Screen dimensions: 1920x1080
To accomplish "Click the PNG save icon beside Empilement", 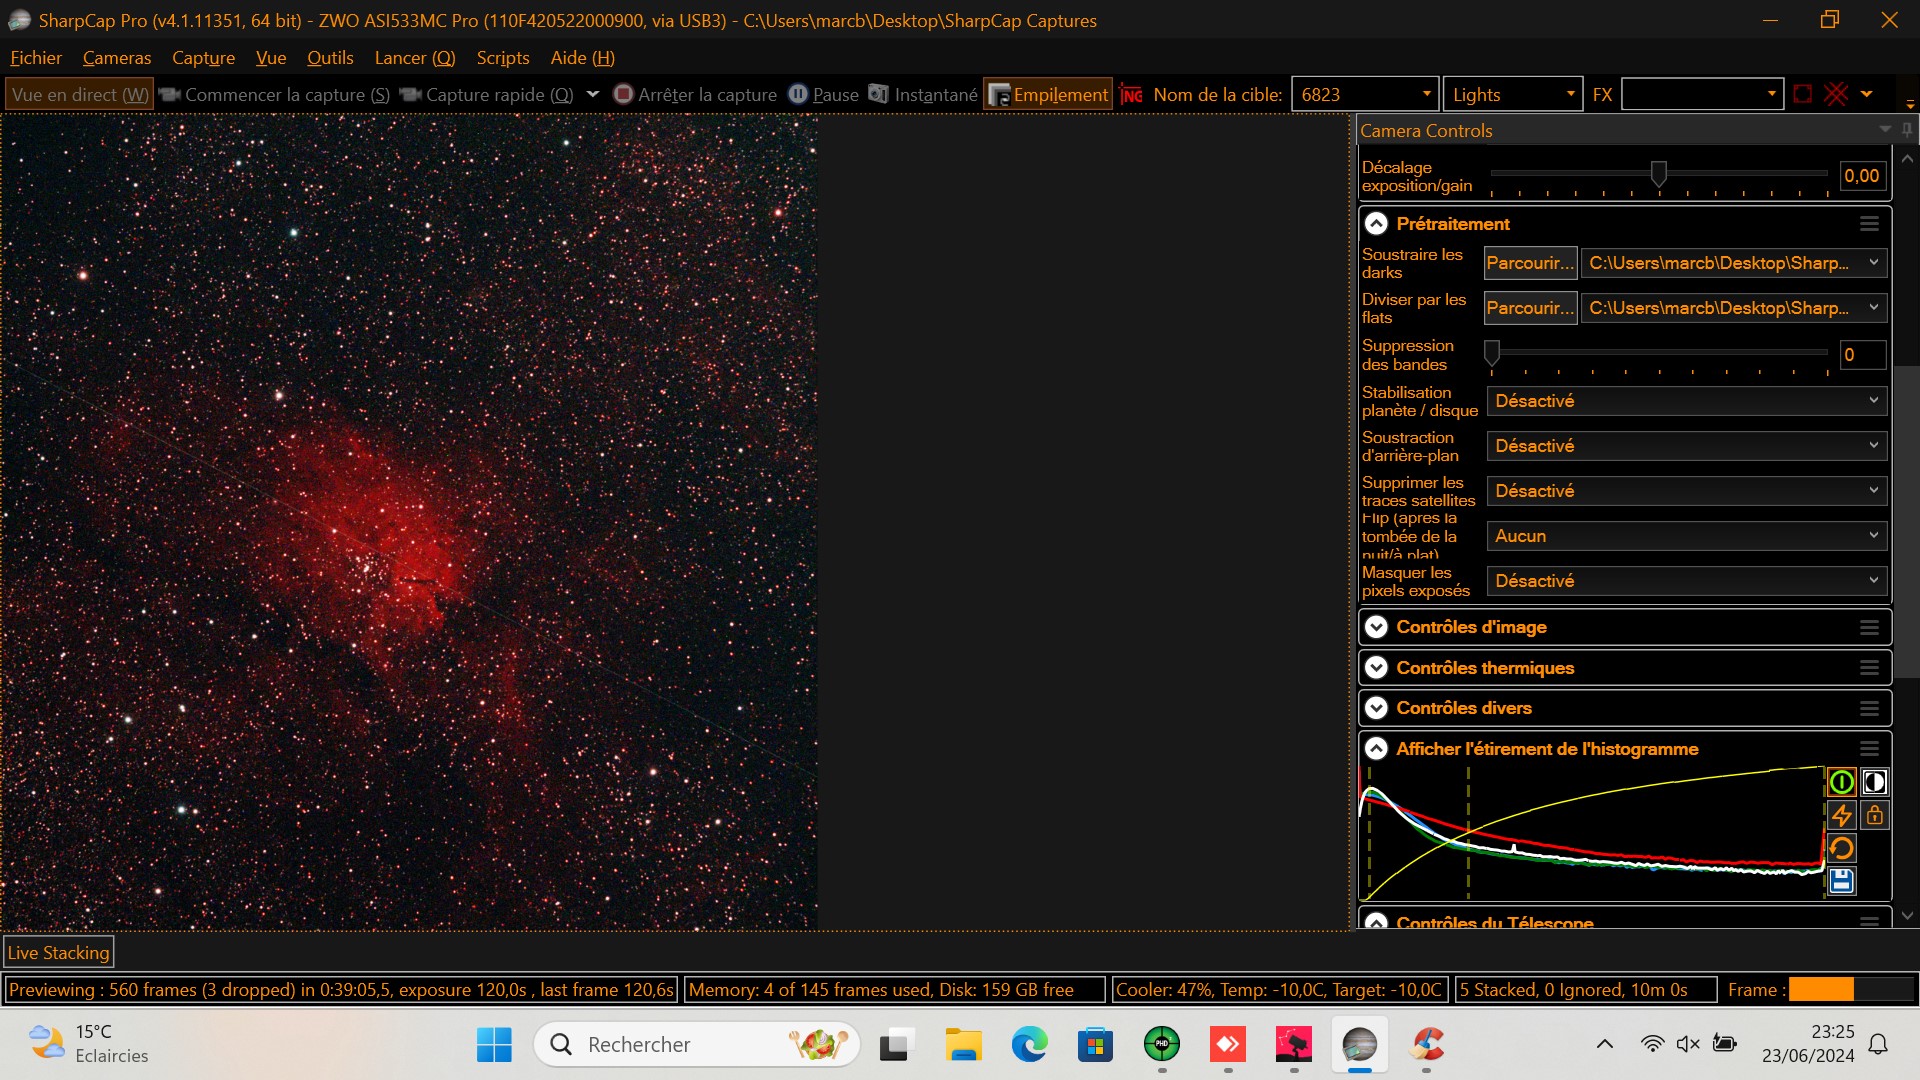I will tap(1131, 94).
